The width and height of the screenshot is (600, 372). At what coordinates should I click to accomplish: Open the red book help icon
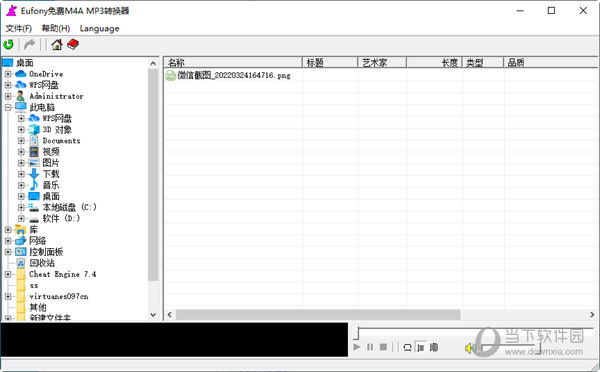(x=73, y=44)
